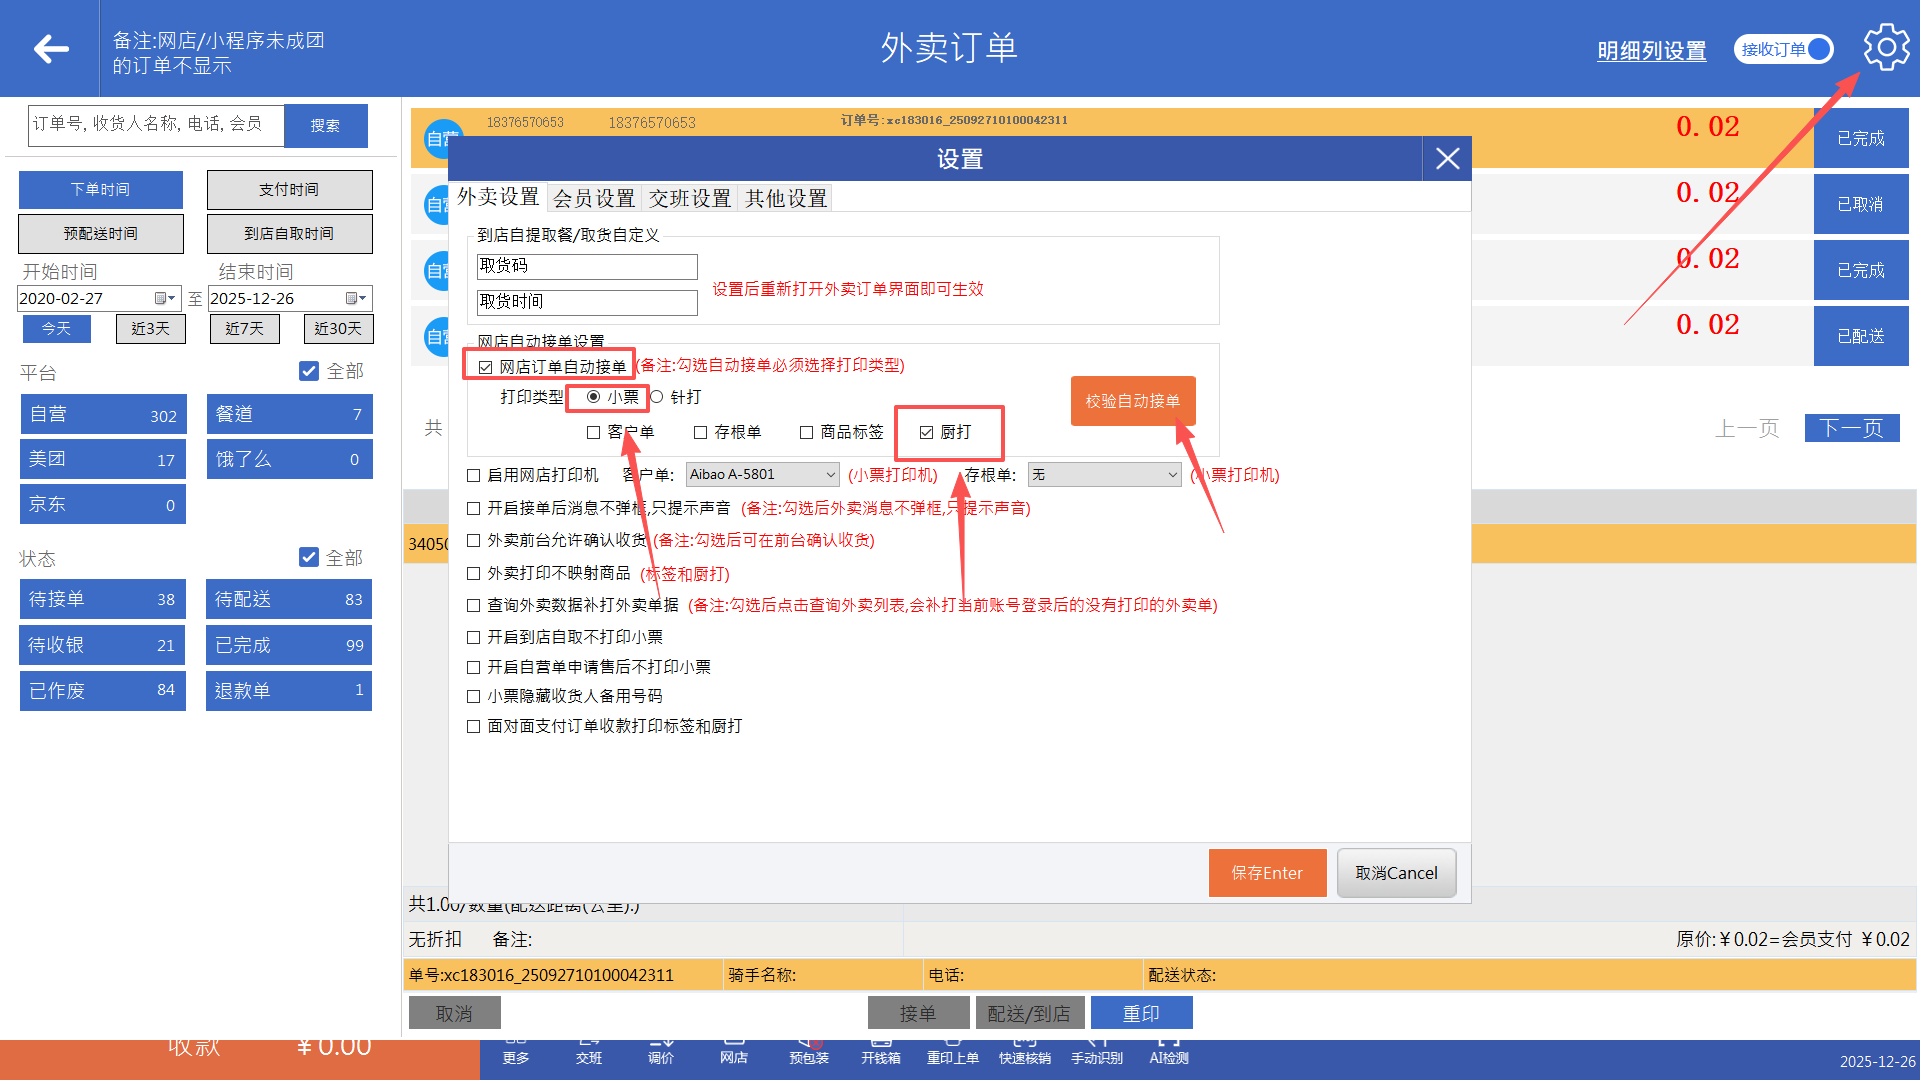Switch to 其他设置 tab
The image size is (1920, 1080).
(x=786, y=198)
